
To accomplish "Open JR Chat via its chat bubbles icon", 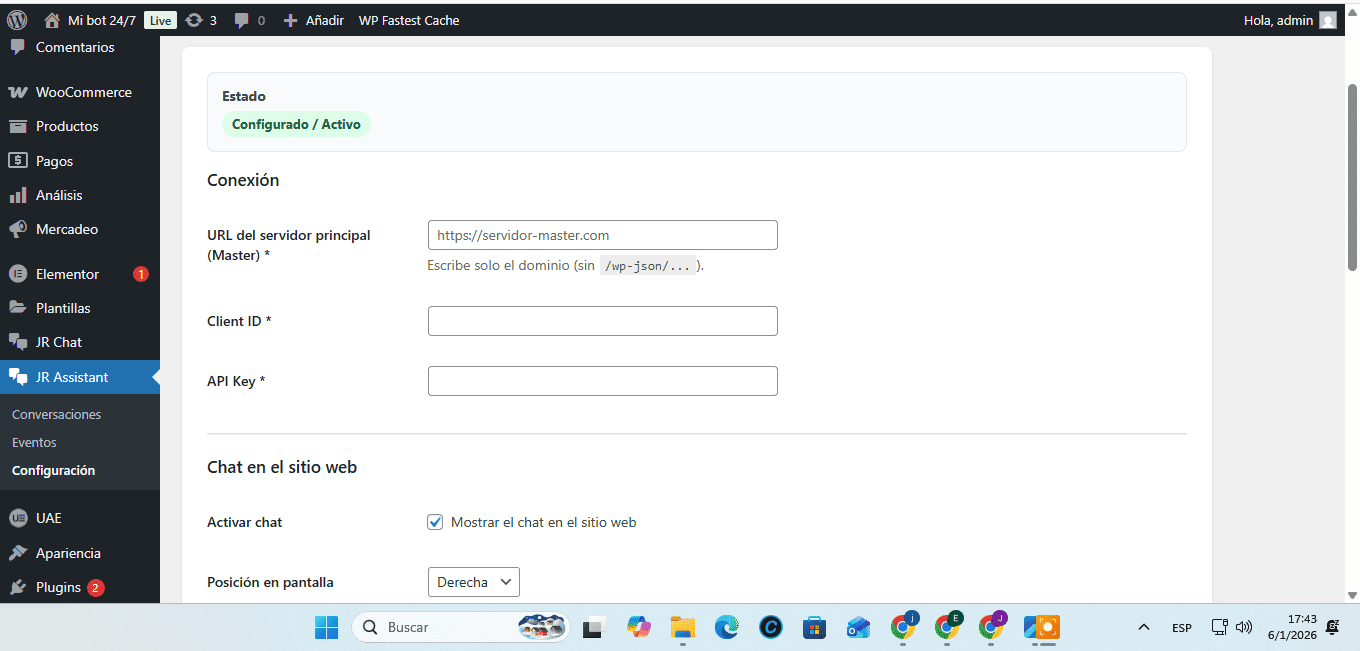I will 20,341.
